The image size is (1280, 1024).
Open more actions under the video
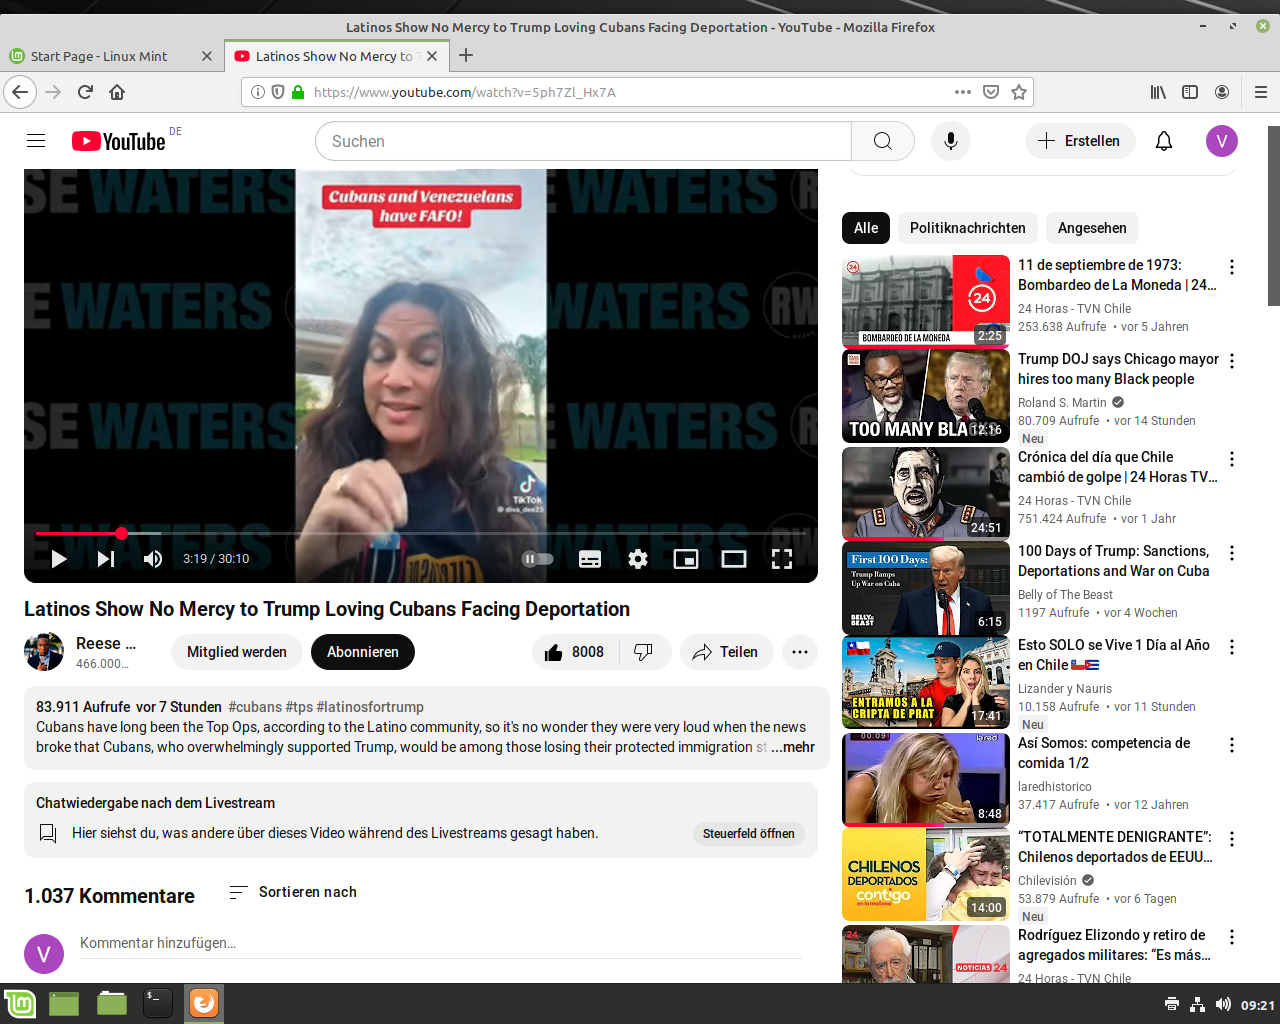point(800,652)
